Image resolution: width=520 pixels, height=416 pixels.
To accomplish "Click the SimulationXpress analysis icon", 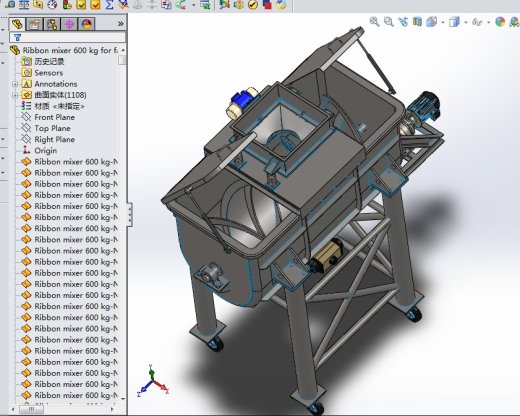I will tap(224, 4).
